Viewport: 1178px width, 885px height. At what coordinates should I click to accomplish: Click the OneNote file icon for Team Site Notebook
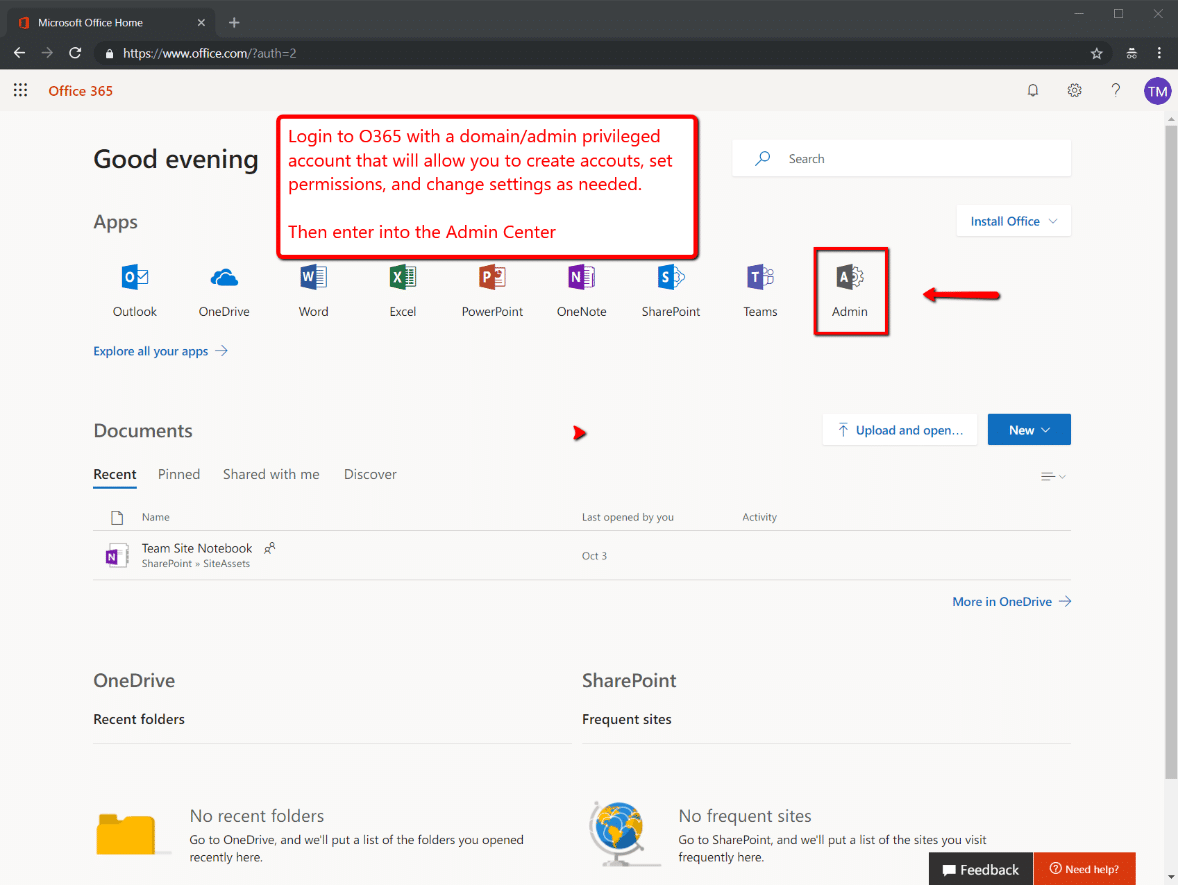pyautogui.click(x=116, y=555)
